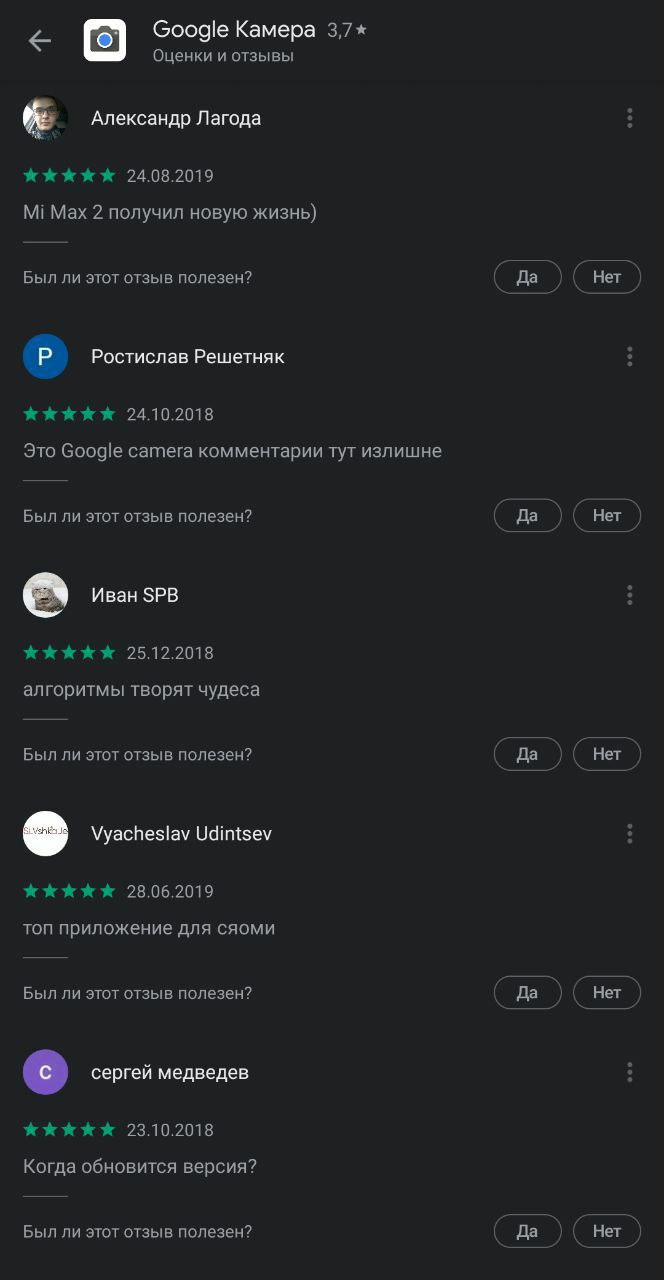664x1280 pixels.
Task: Open options menu for Александр Лагода's review
Action: coord(630,118)
